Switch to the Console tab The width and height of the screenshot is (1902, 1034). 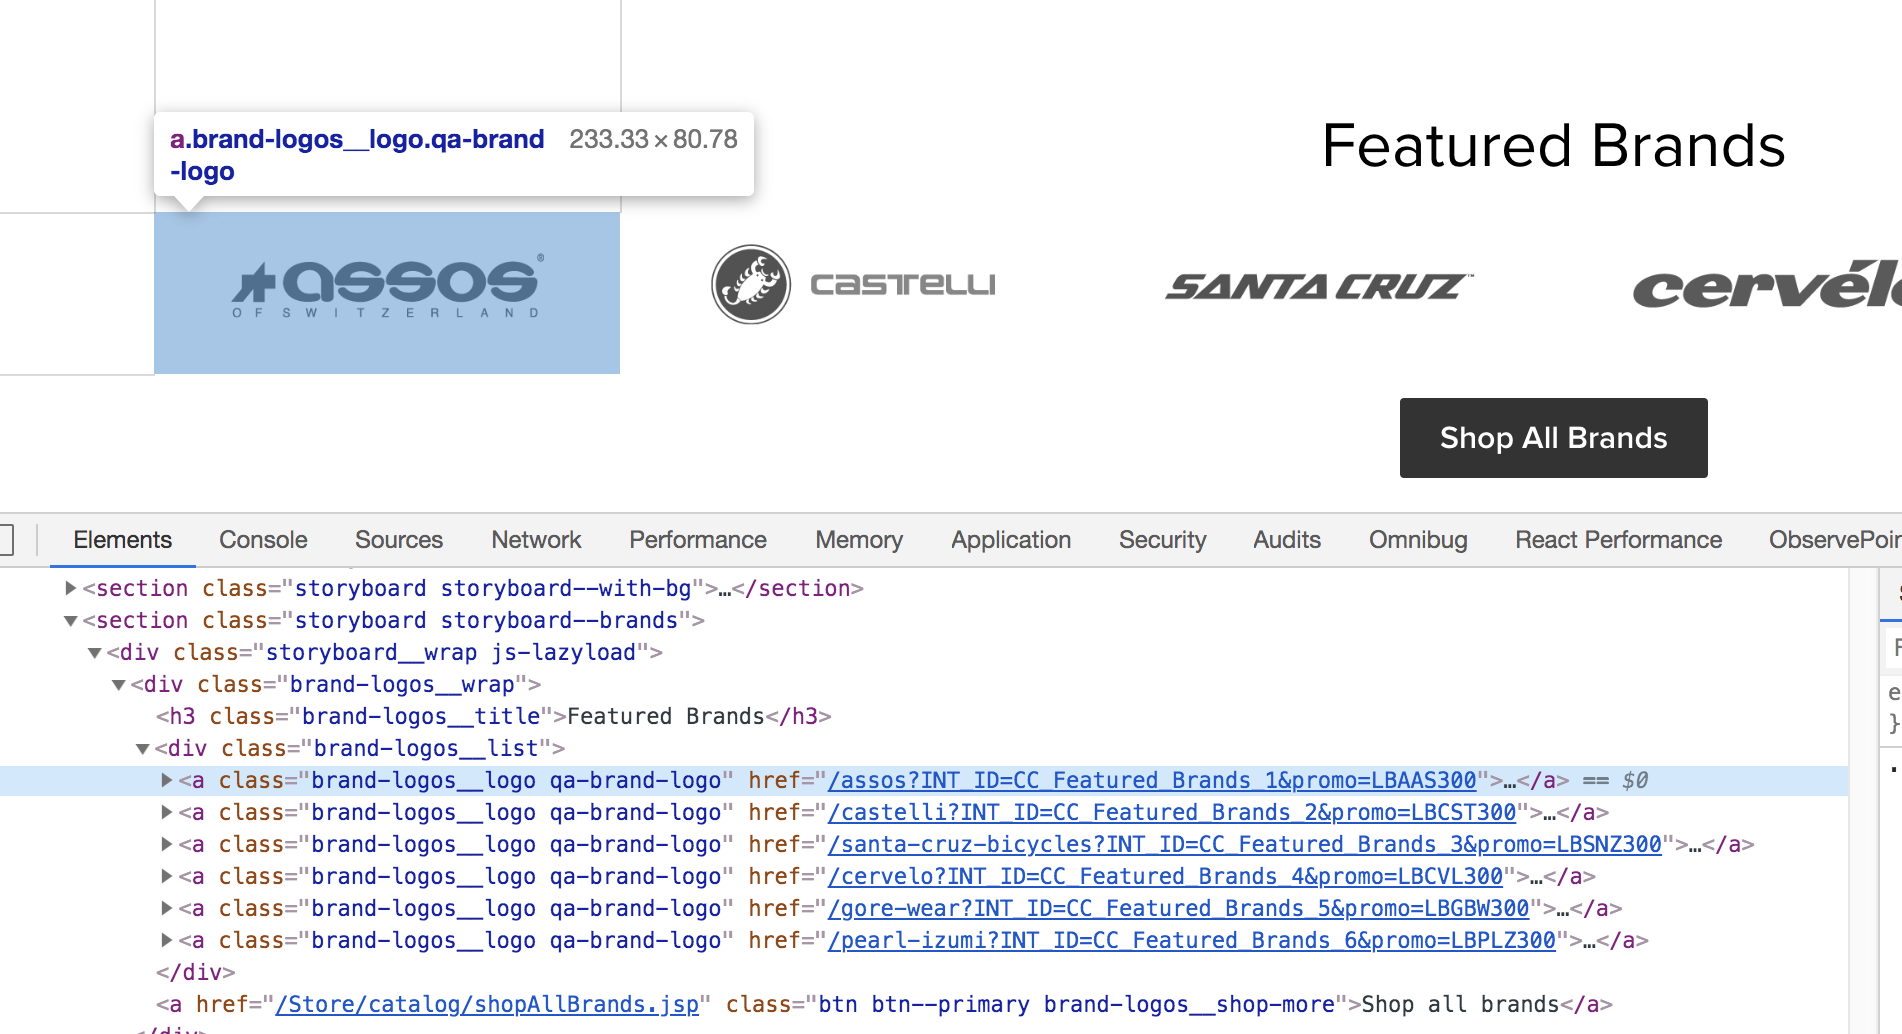[x=263, y=540]
